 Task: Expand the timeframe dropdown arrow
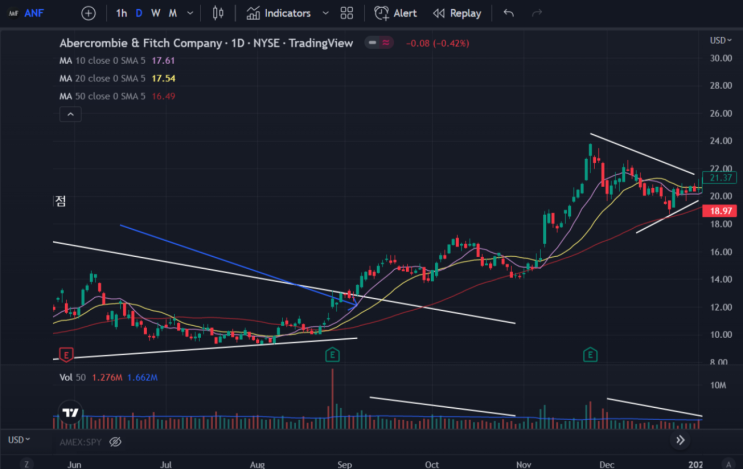click(x=190, y=13)
